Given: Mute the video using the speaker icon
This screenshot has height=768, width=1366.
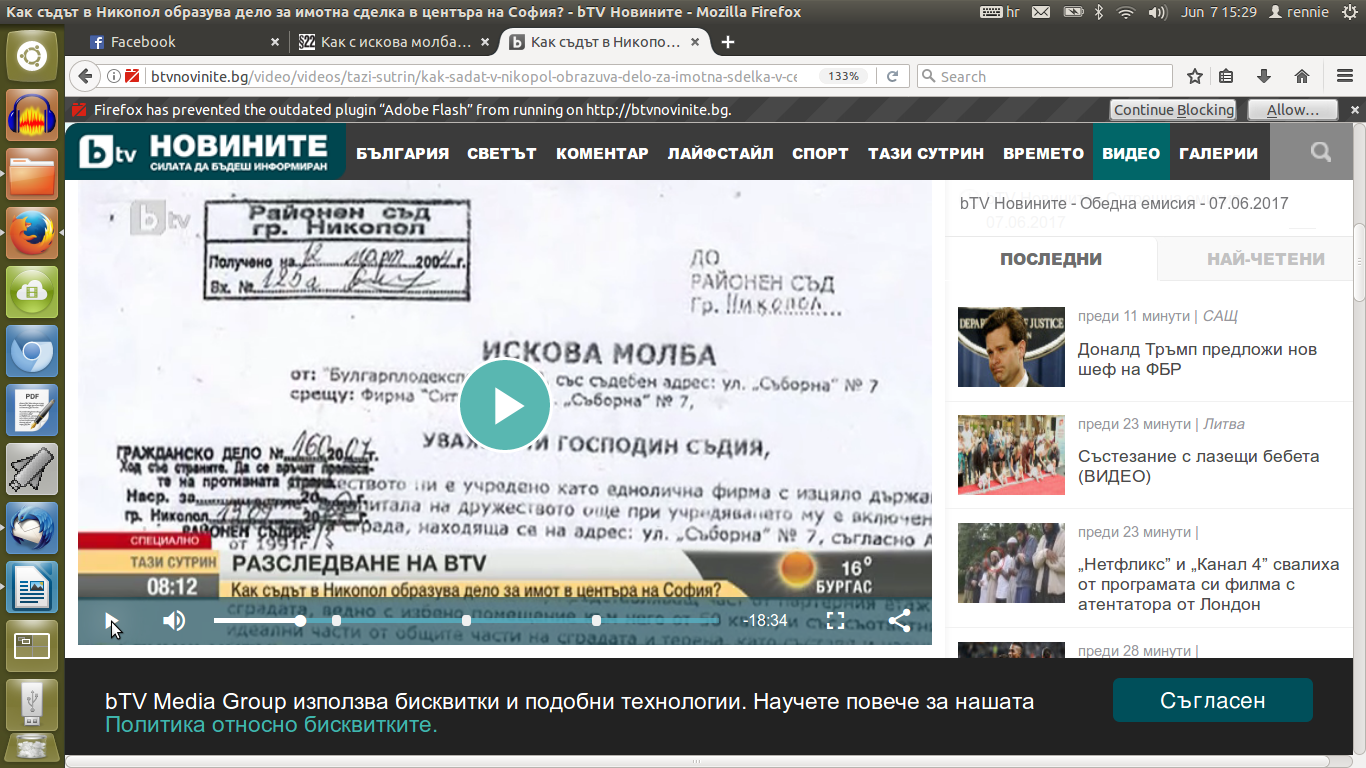Looking at the screenshot, I should tap(174, 621).
